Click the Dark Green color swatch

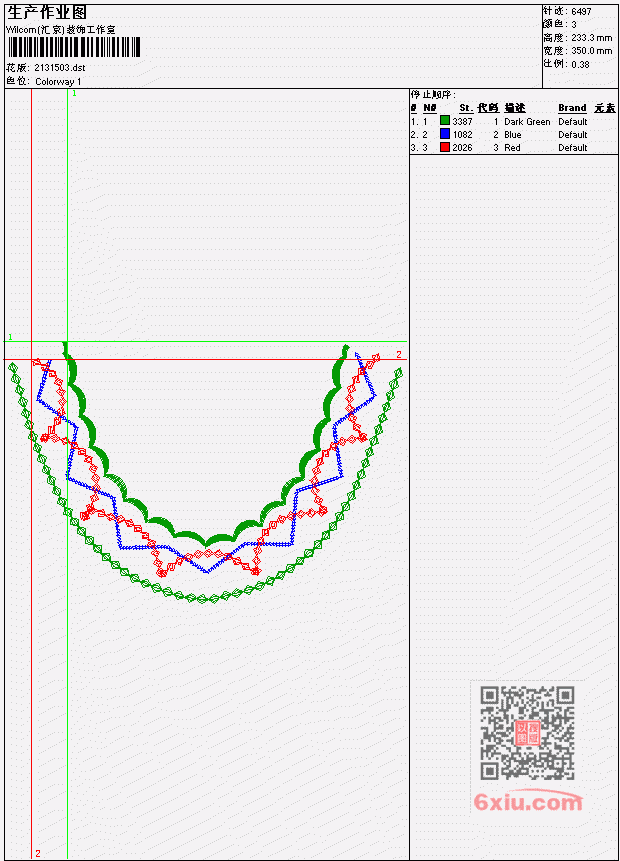pyautogui.click(x=445, y=121)
